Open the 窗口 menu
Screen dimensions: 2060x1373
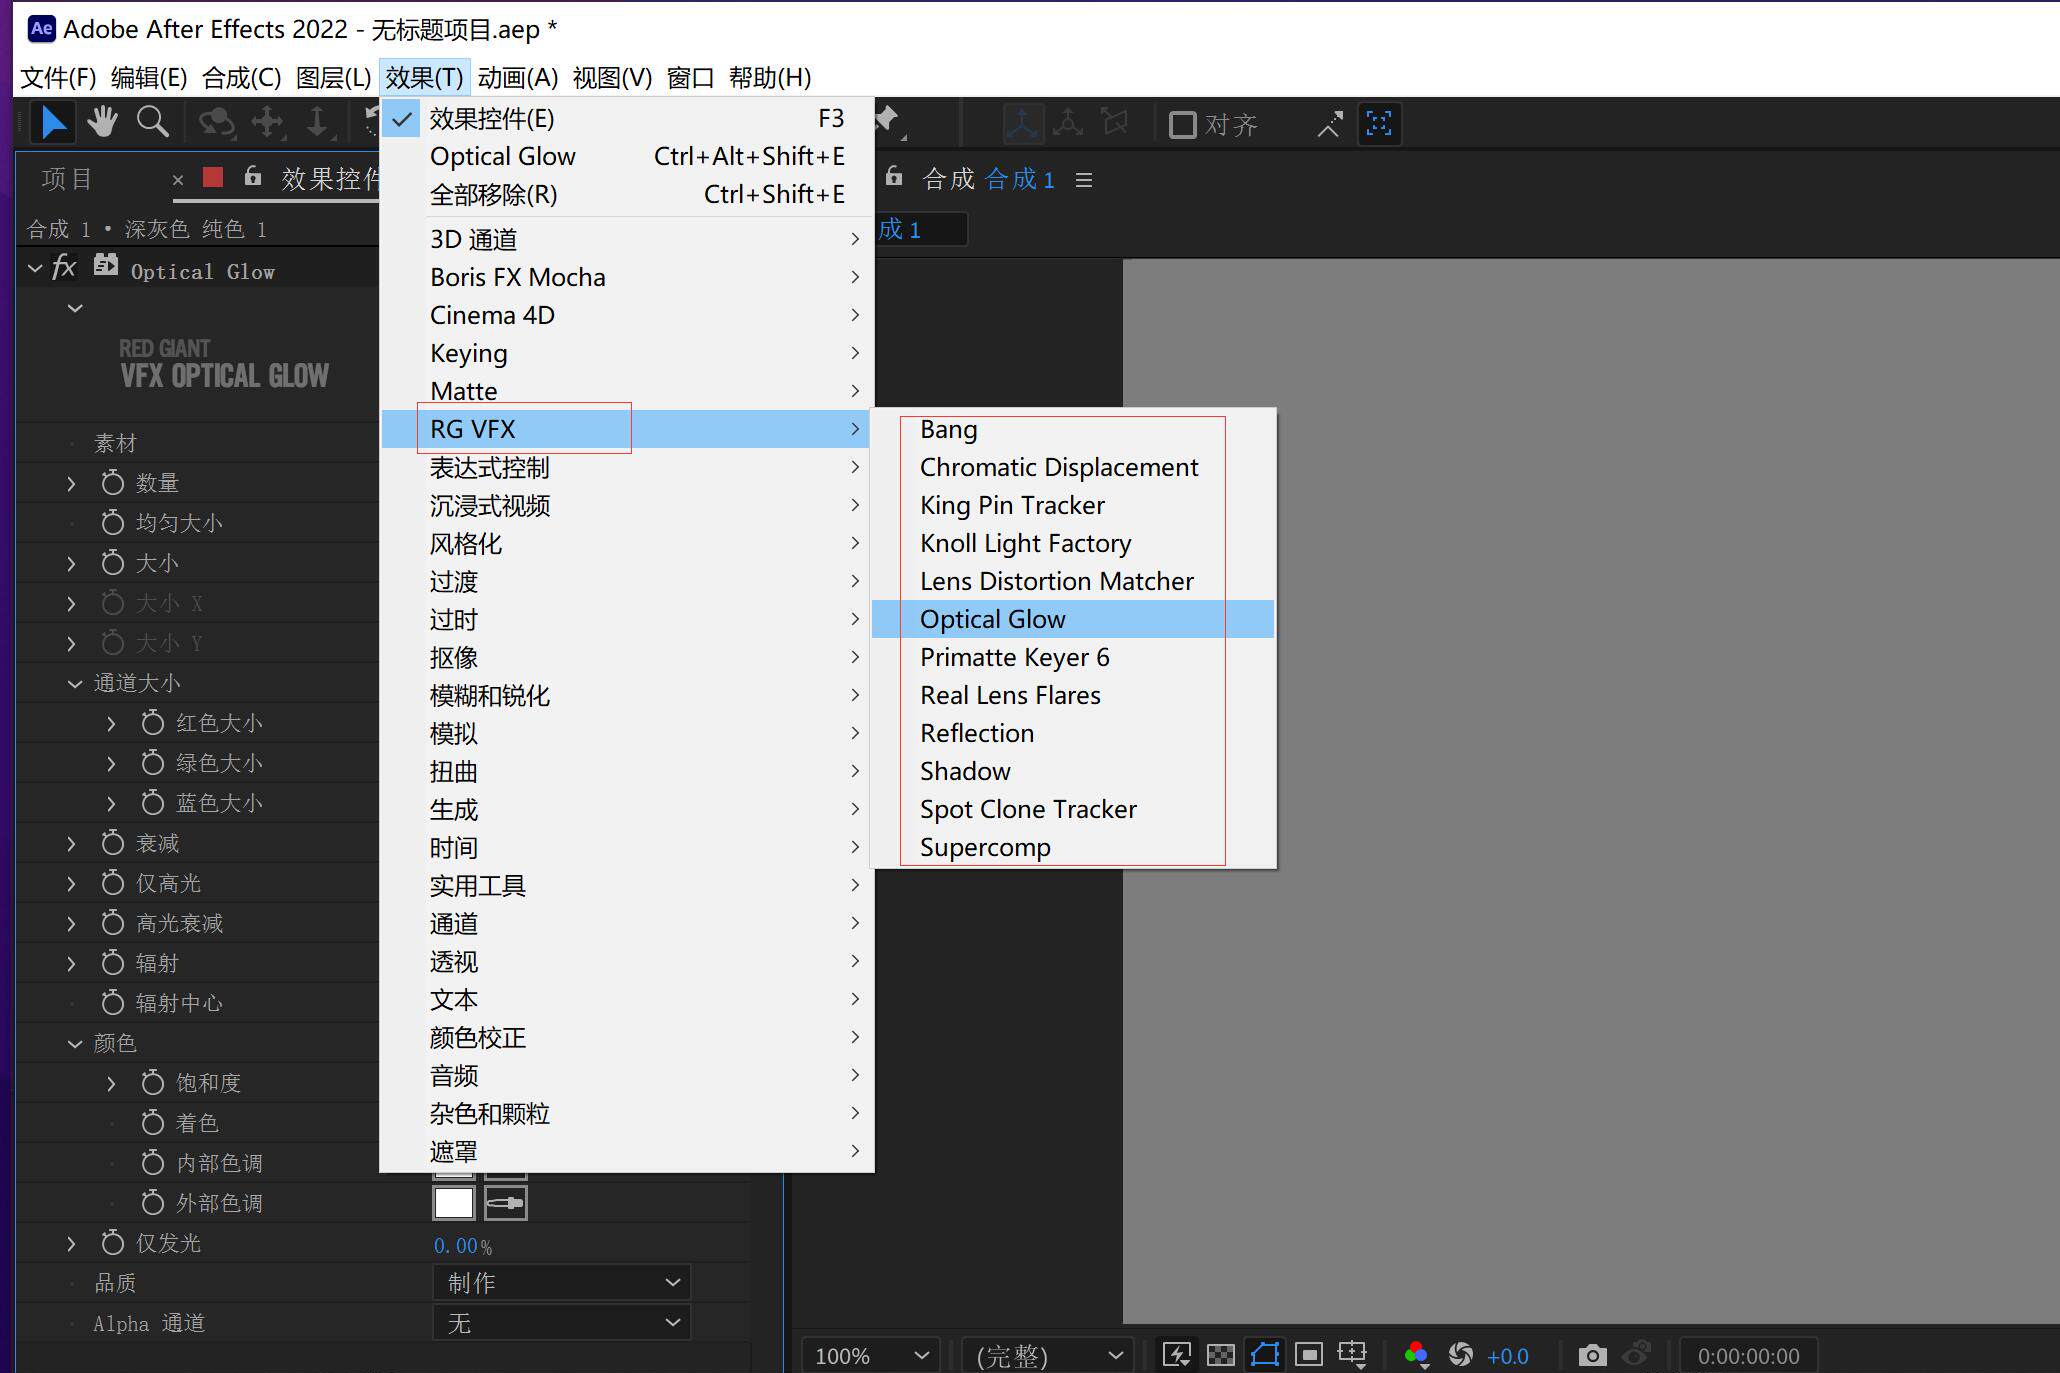coord(690,77)
